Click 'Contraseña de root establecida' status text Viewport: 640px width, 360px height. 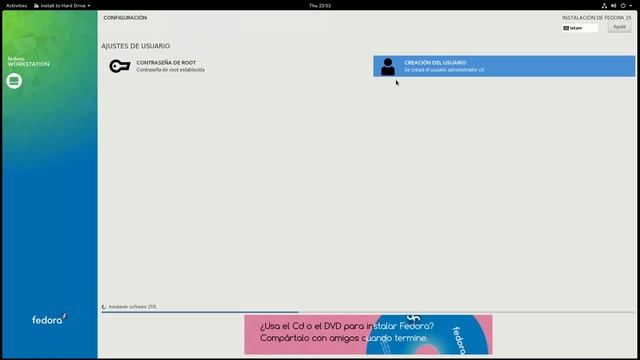click(170, 70)
